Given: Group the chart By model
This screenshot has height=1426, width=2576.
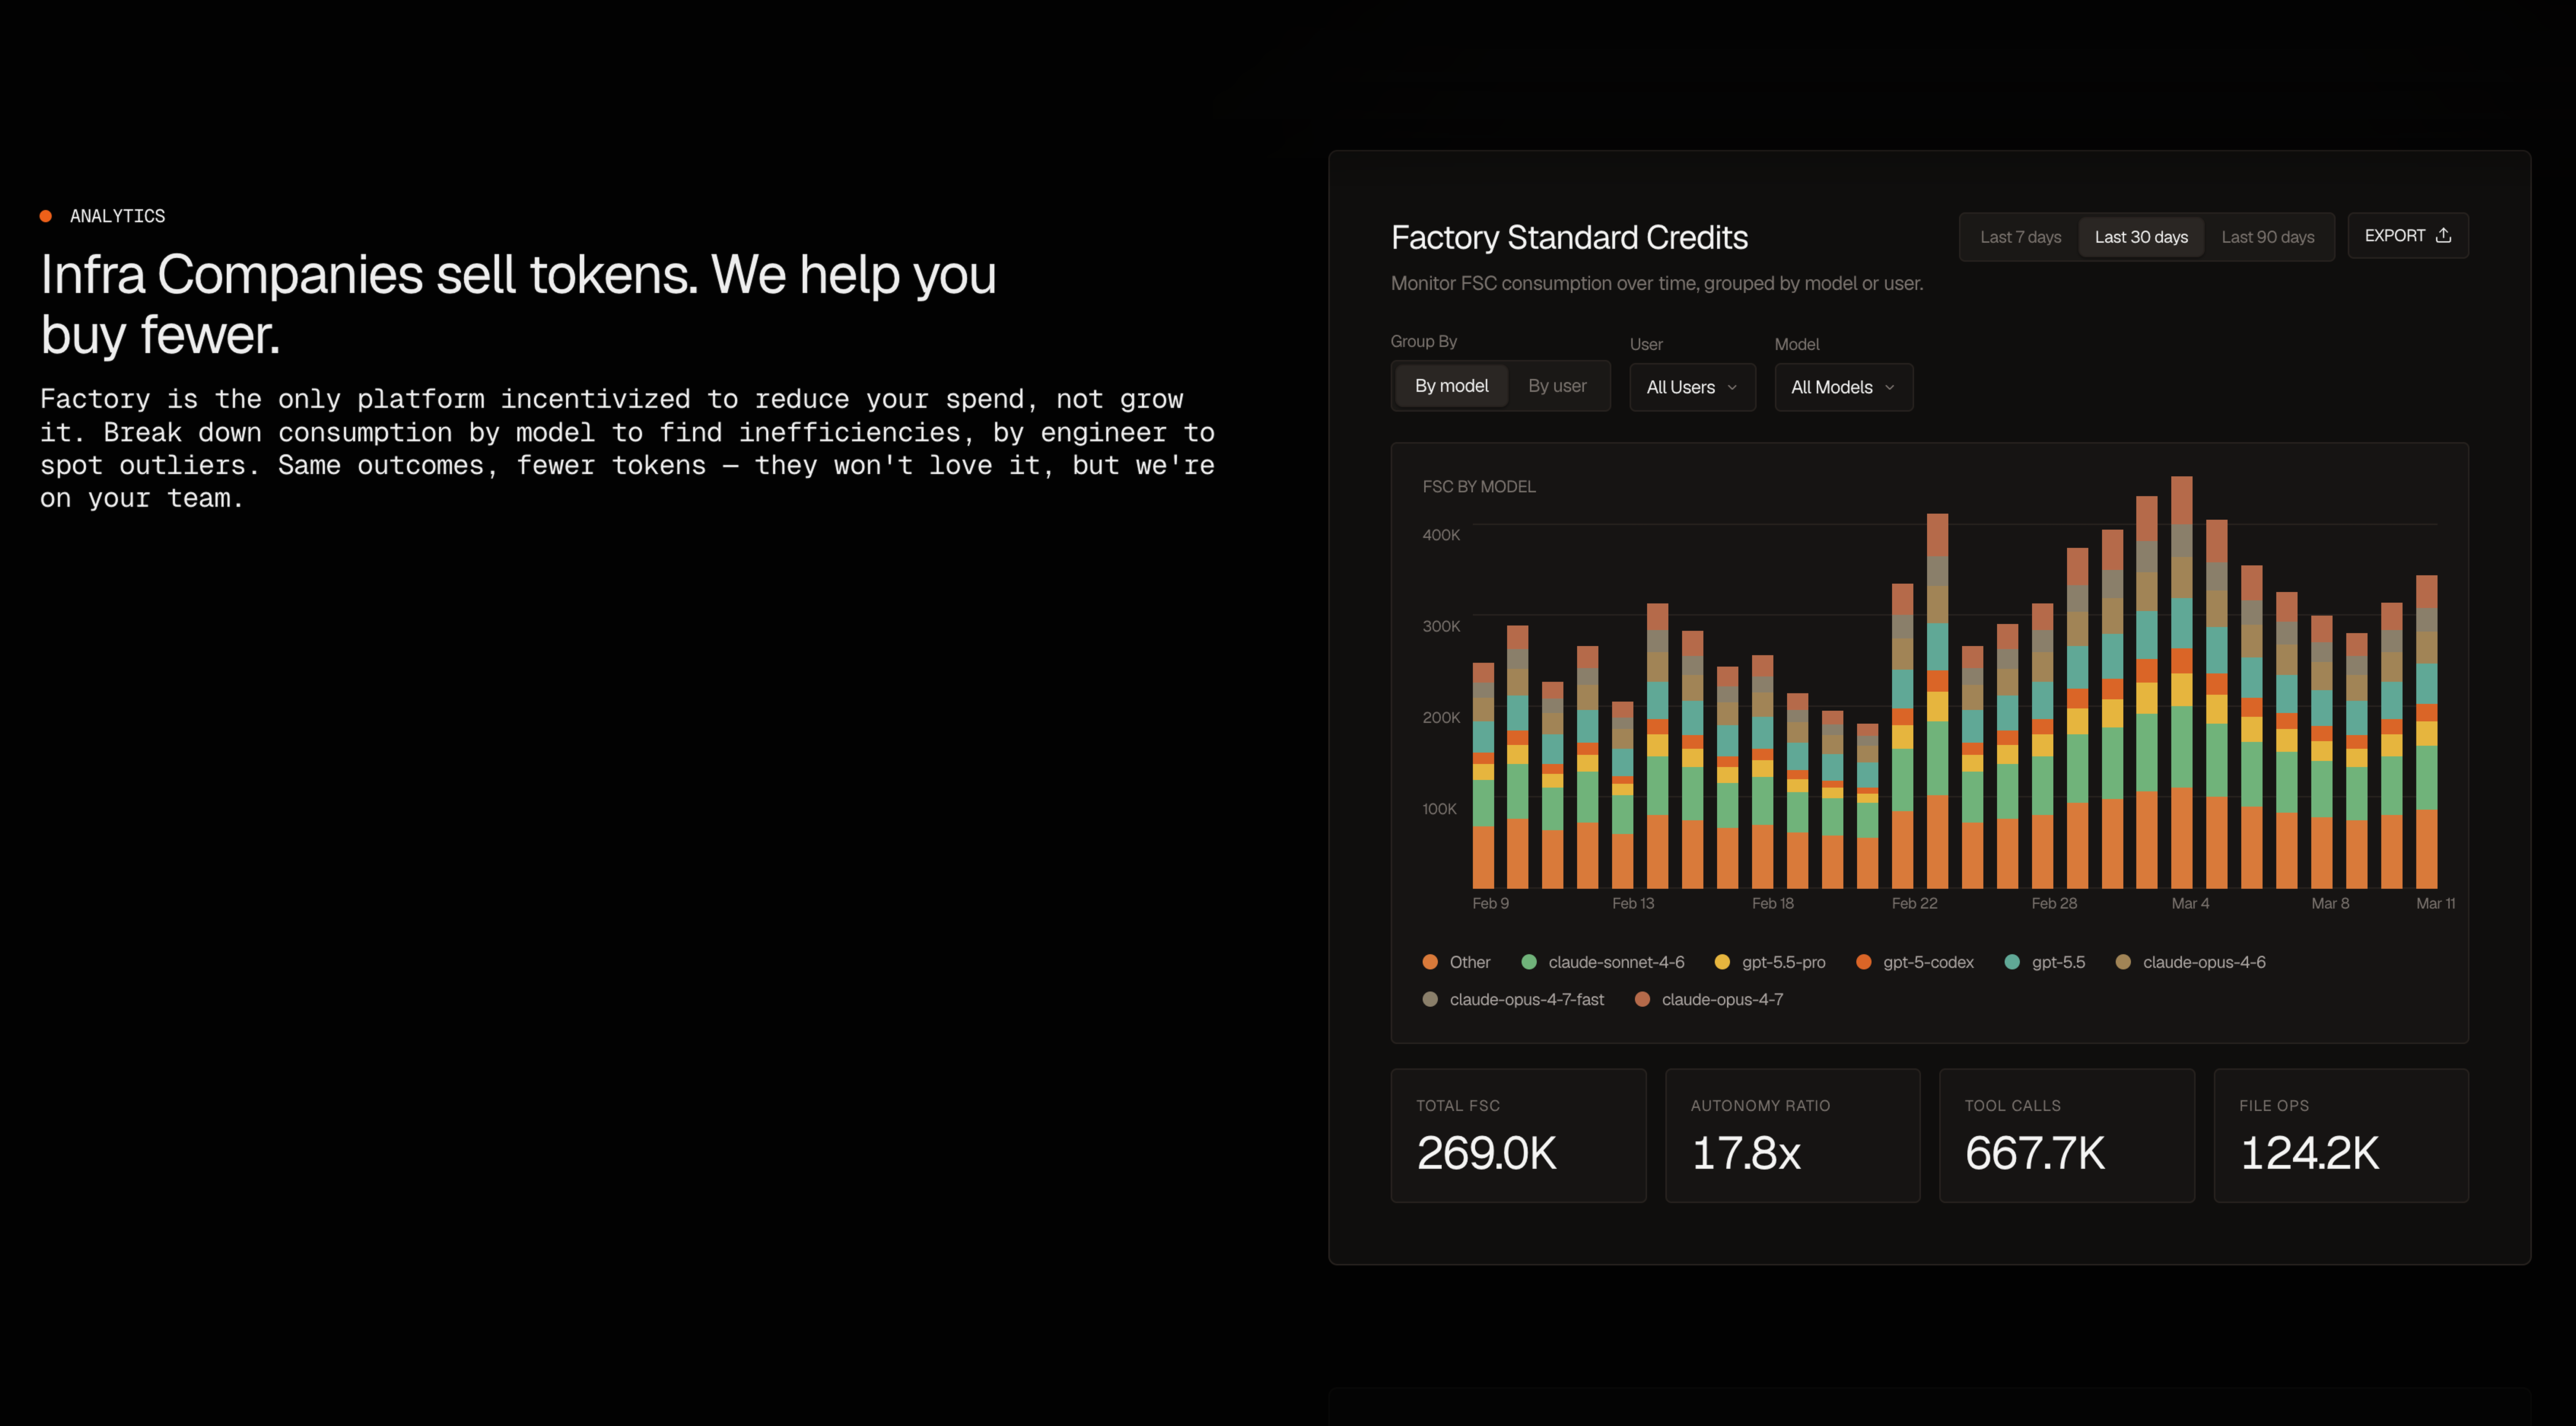Looking at the screenshot, I should point(1451,386).
